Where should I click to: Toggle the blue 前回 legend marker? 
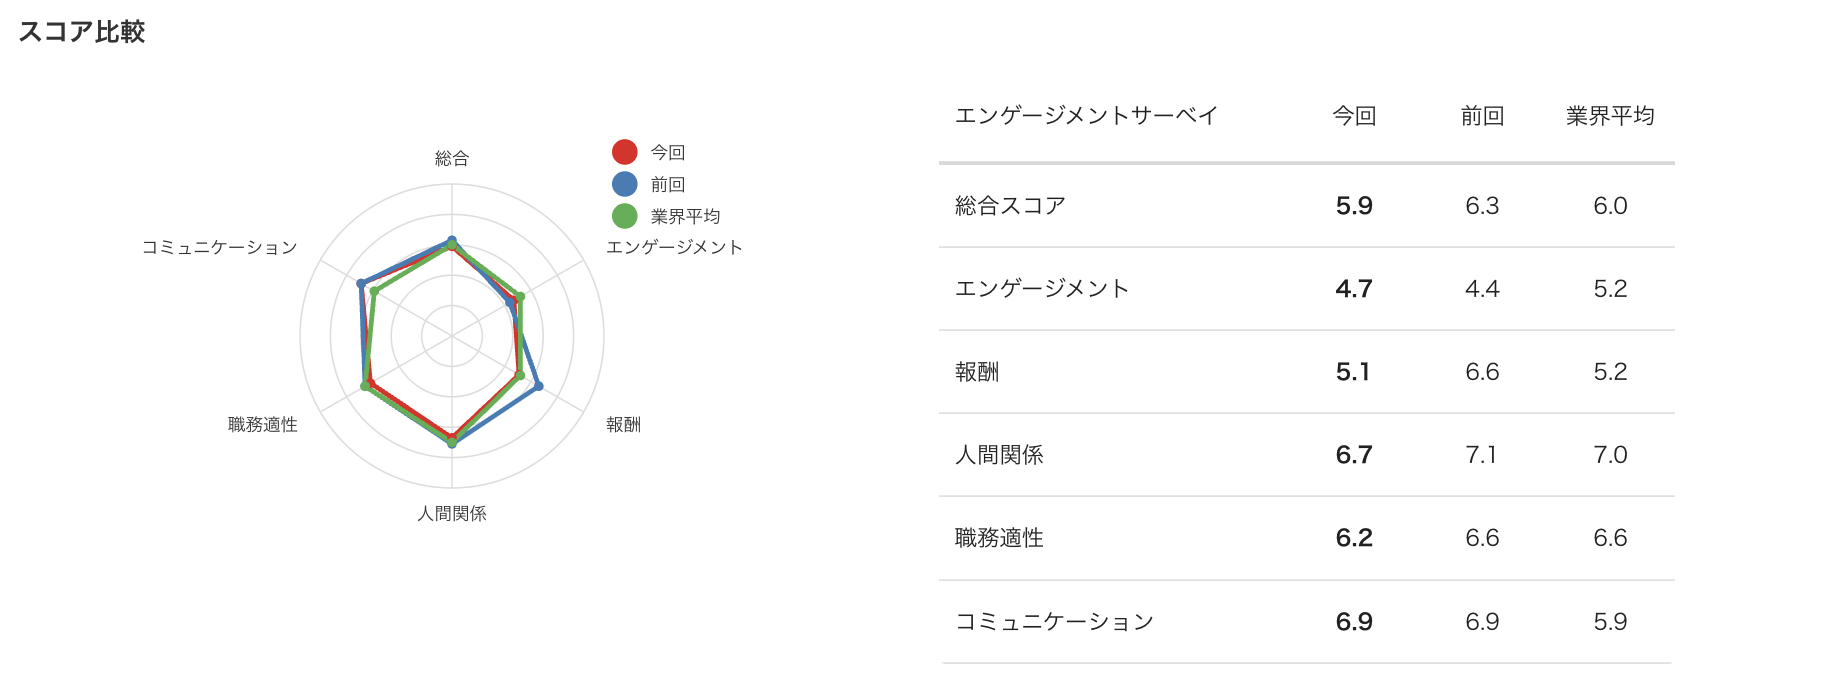[625, 184]
